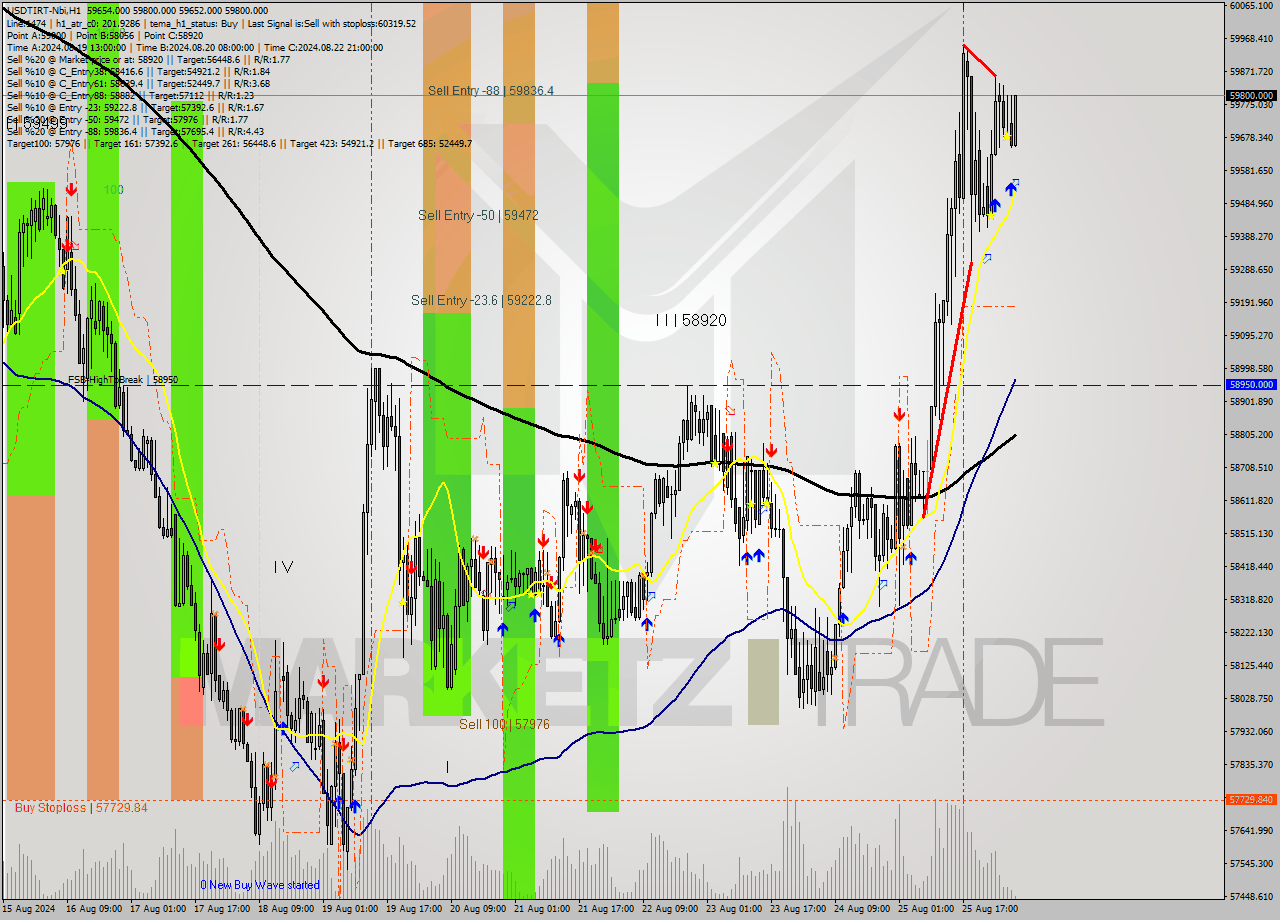1280x920 pixels.
Task: Click the '25 Aug 01:00' time axis label
Action: pos(926,910)
